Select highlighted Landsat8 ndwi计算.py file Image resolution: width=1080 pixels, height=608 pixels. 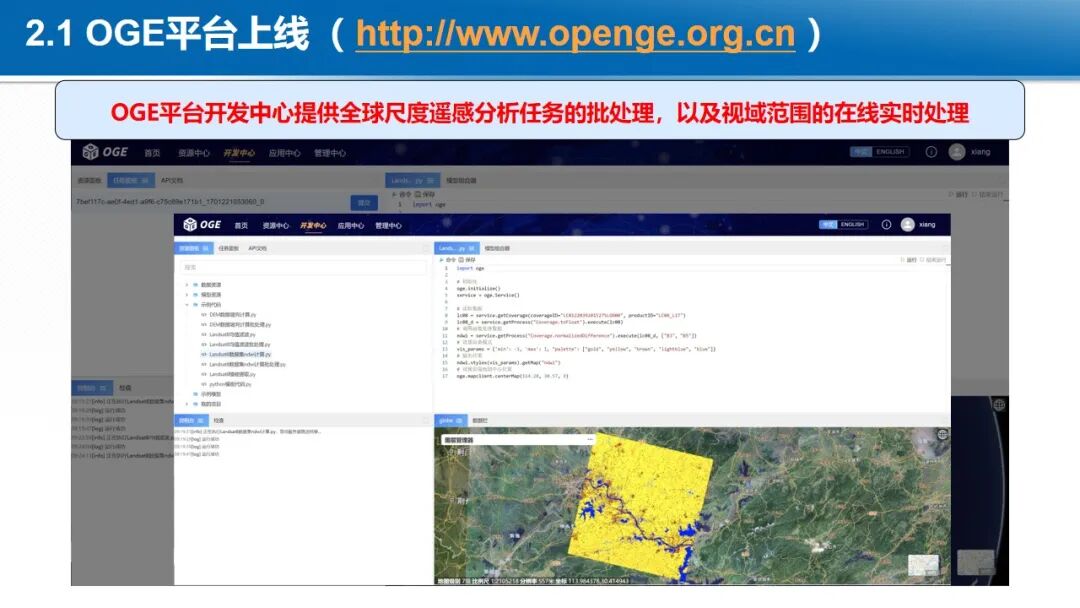coord(240,354)
